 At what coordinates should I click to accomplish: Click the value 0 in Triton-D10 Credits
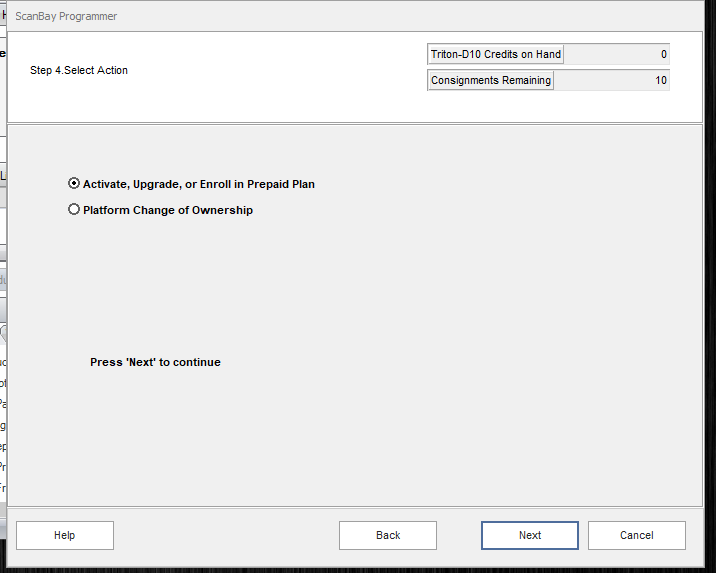point(664,54)
